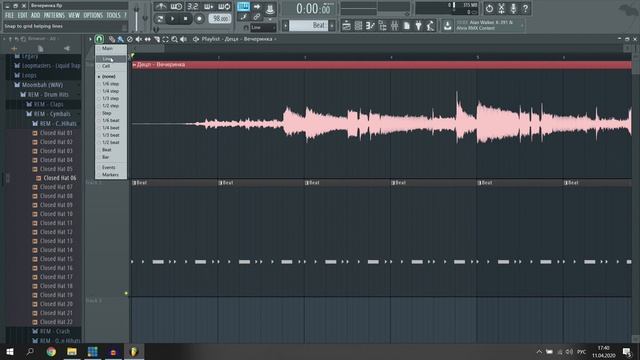The width and height of the screenshot is (640, 360).
Task: Click the link chain icon
Action: point(257,17)
